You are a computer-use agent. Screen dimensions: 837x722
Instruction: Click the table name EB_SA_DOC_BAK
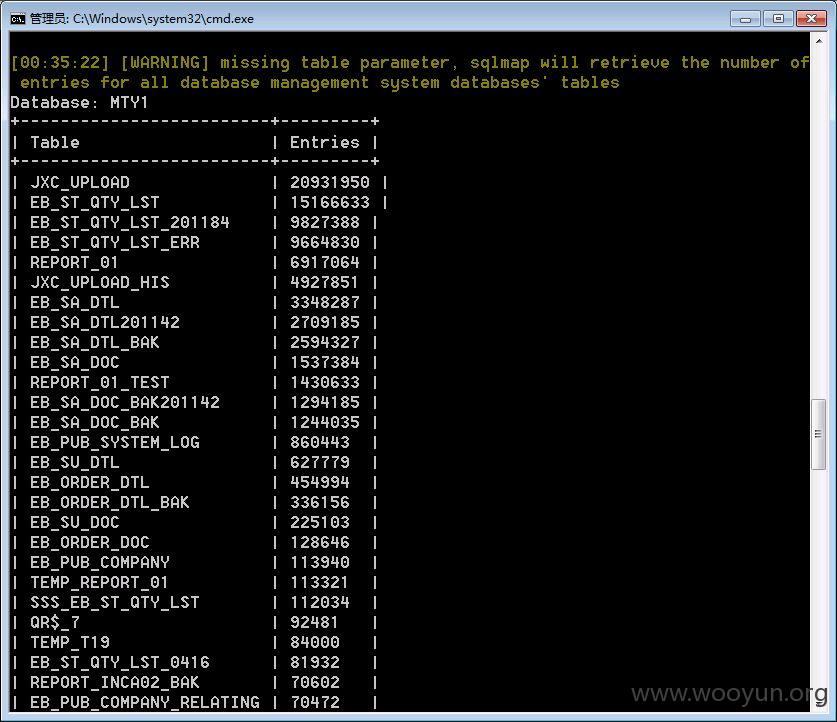tap(95, 422)
